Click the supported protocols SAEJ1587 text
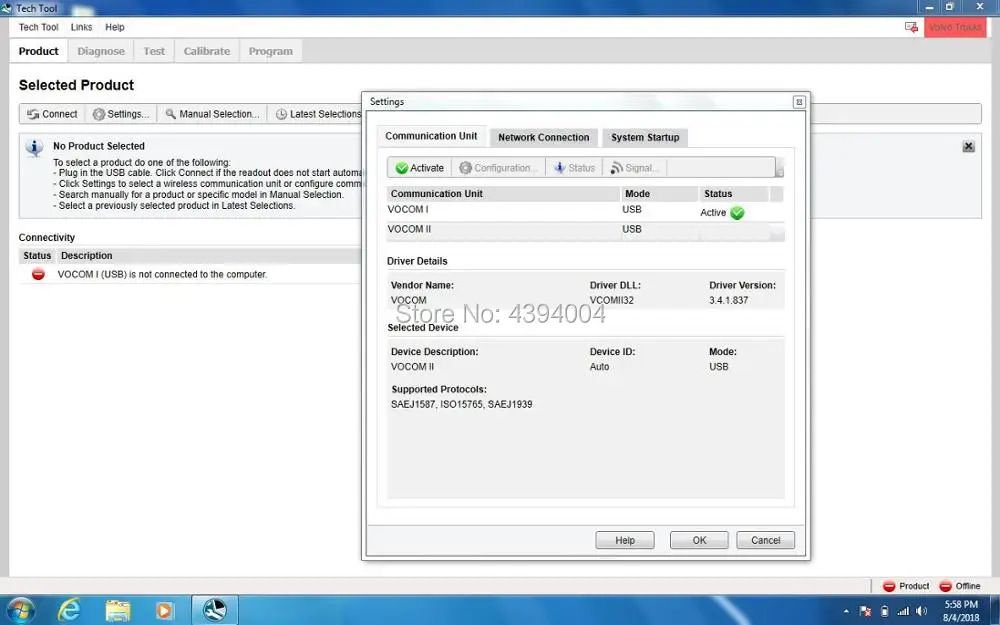 click(x=461, y=404)
